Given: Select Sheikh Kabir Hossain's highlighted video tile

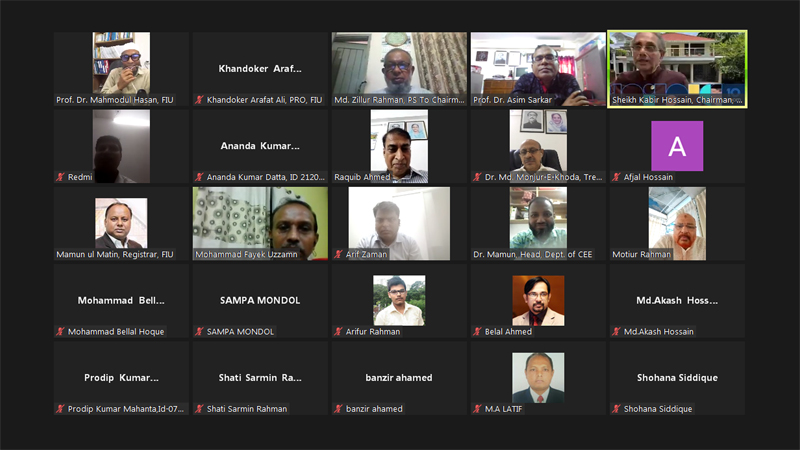Looking at the screenshot, I should (x=677, y=69).
